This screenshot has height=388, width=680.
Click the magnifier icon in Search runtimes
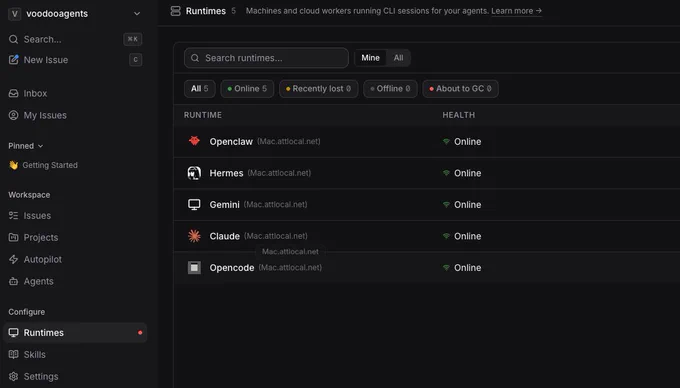195,58
